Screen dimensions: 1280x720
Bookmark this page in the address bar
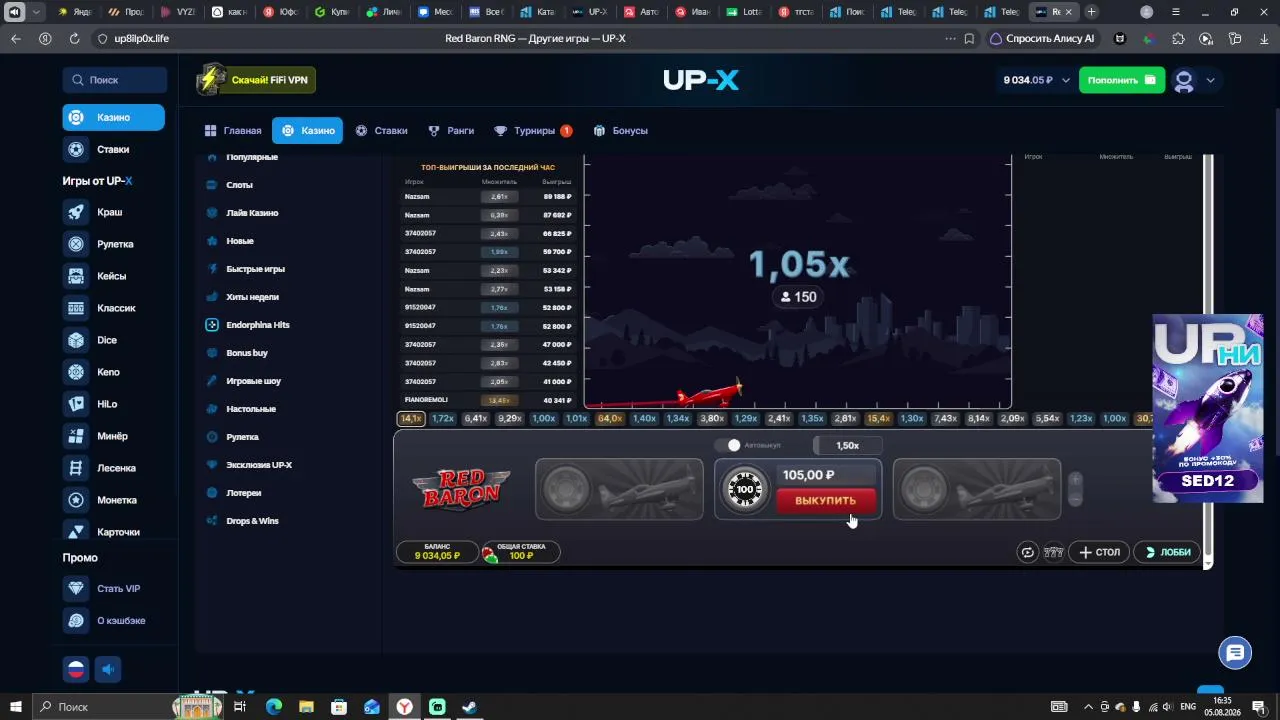969,39
